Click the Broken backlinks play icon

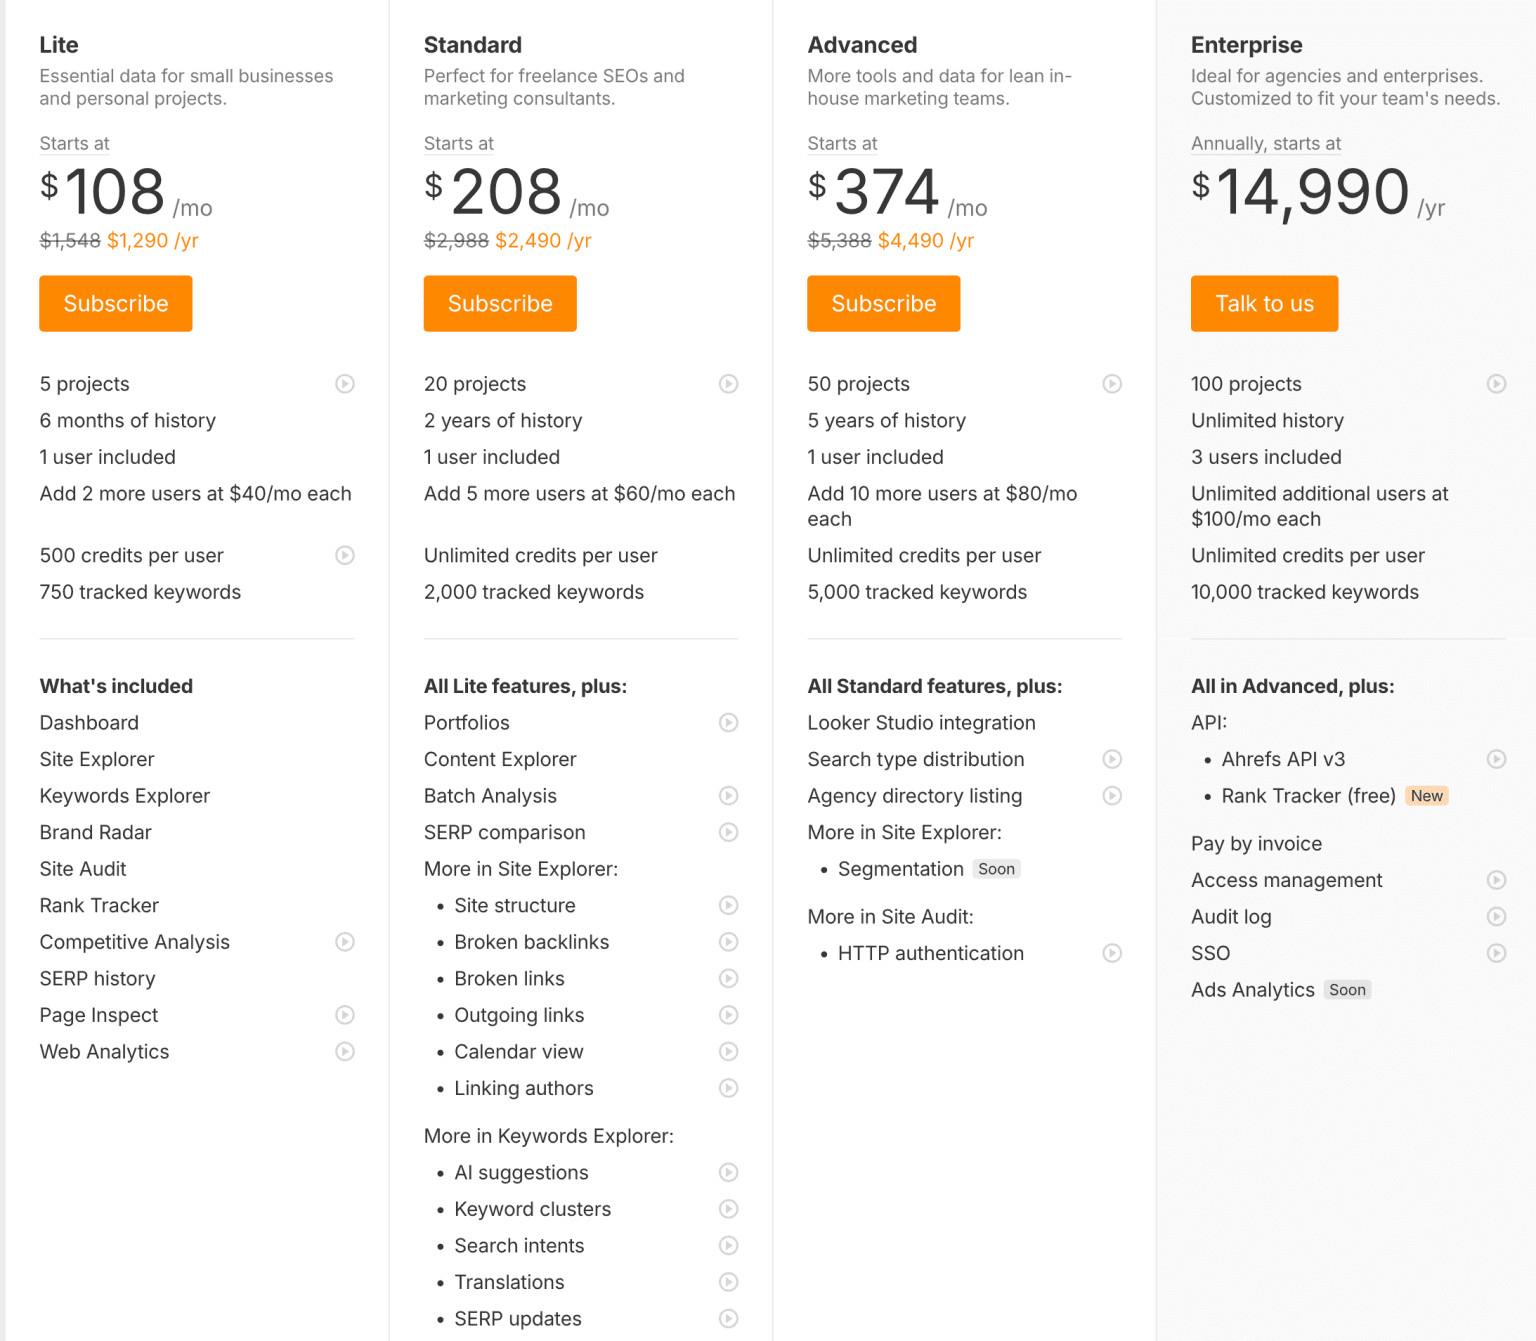click(729, 942)
